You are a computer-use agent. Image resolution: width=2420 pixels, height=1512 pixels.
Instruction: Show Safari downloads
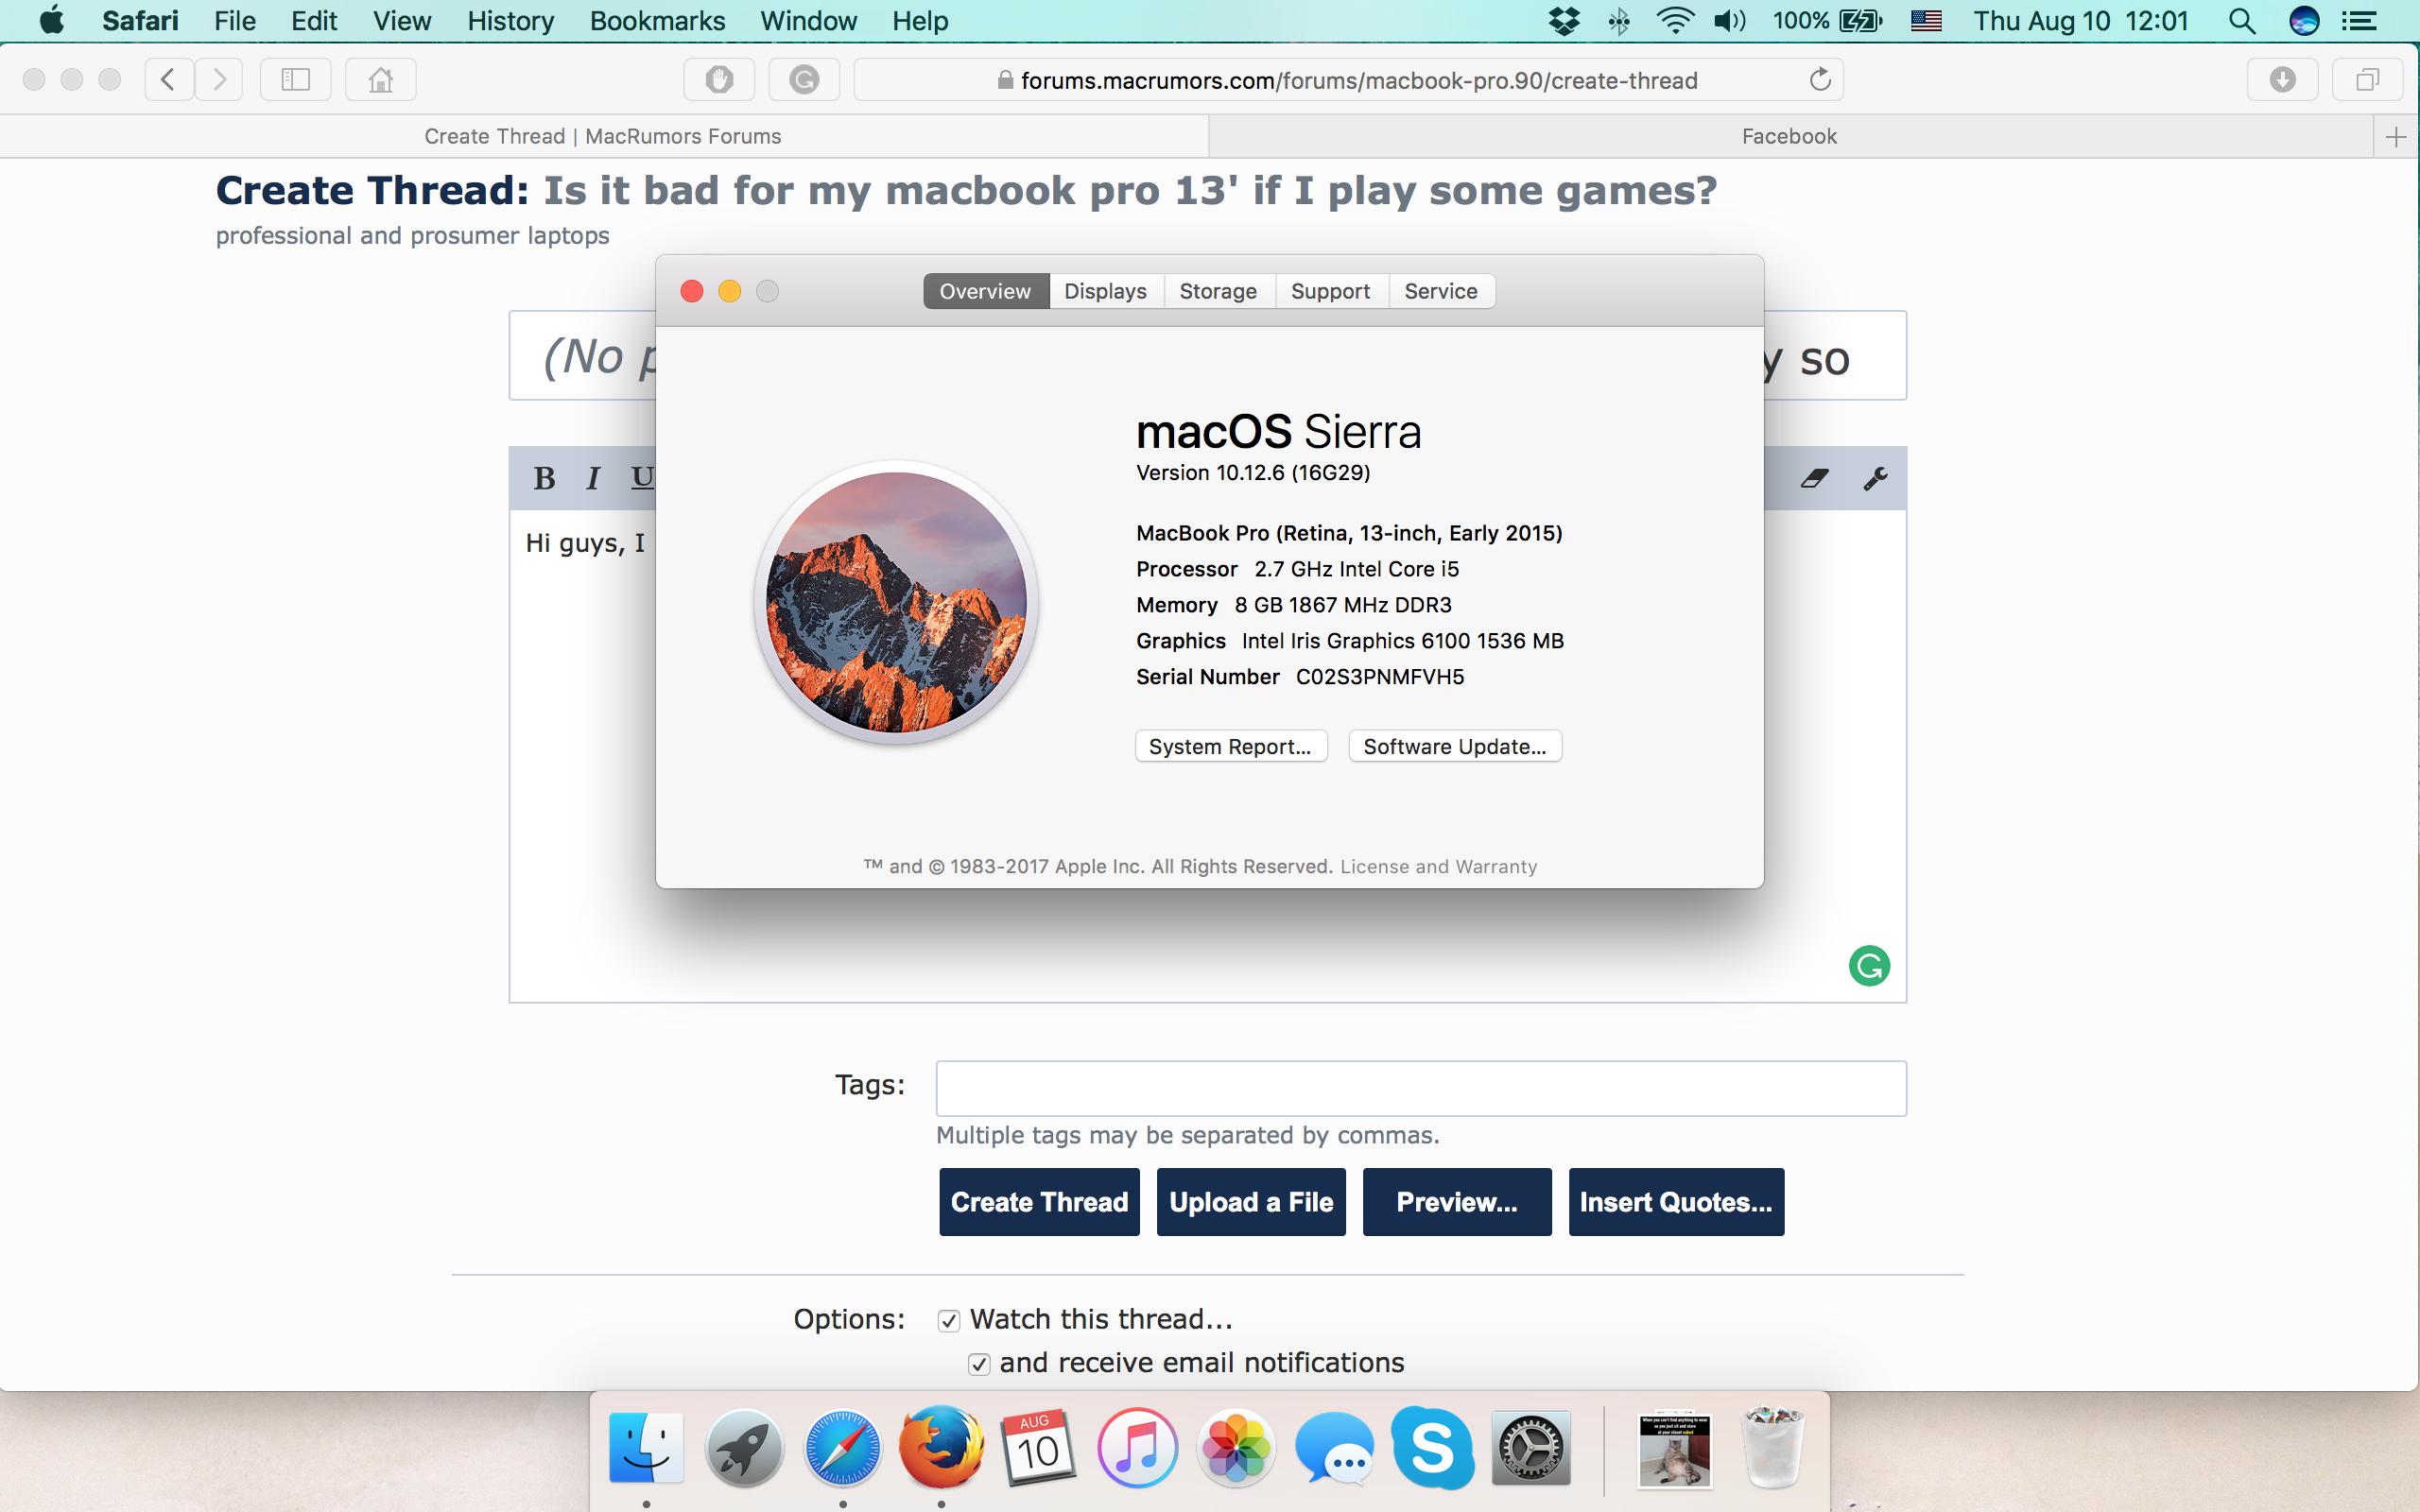[2282, 80]
